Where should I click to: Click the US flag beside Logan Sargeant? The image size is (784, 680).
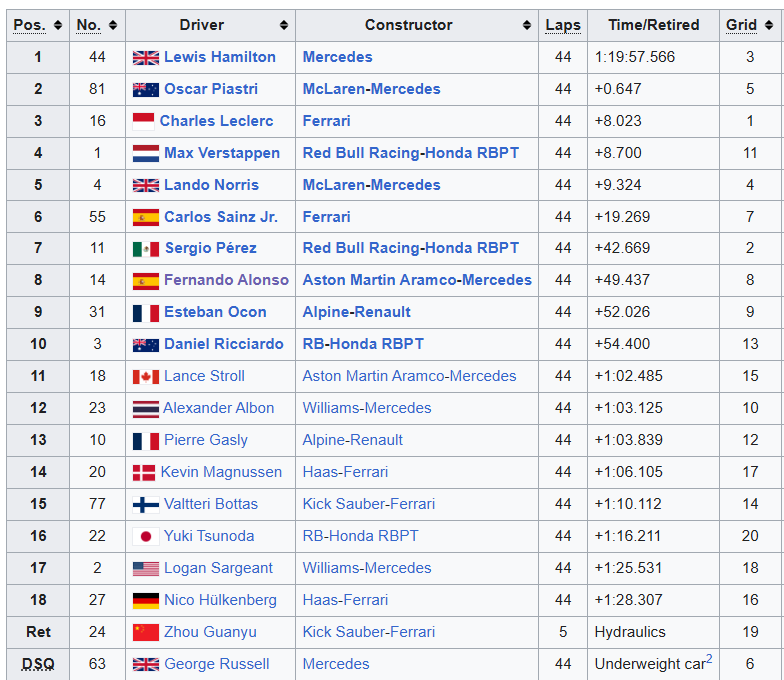pyautogui.click(x=146, y=568)
